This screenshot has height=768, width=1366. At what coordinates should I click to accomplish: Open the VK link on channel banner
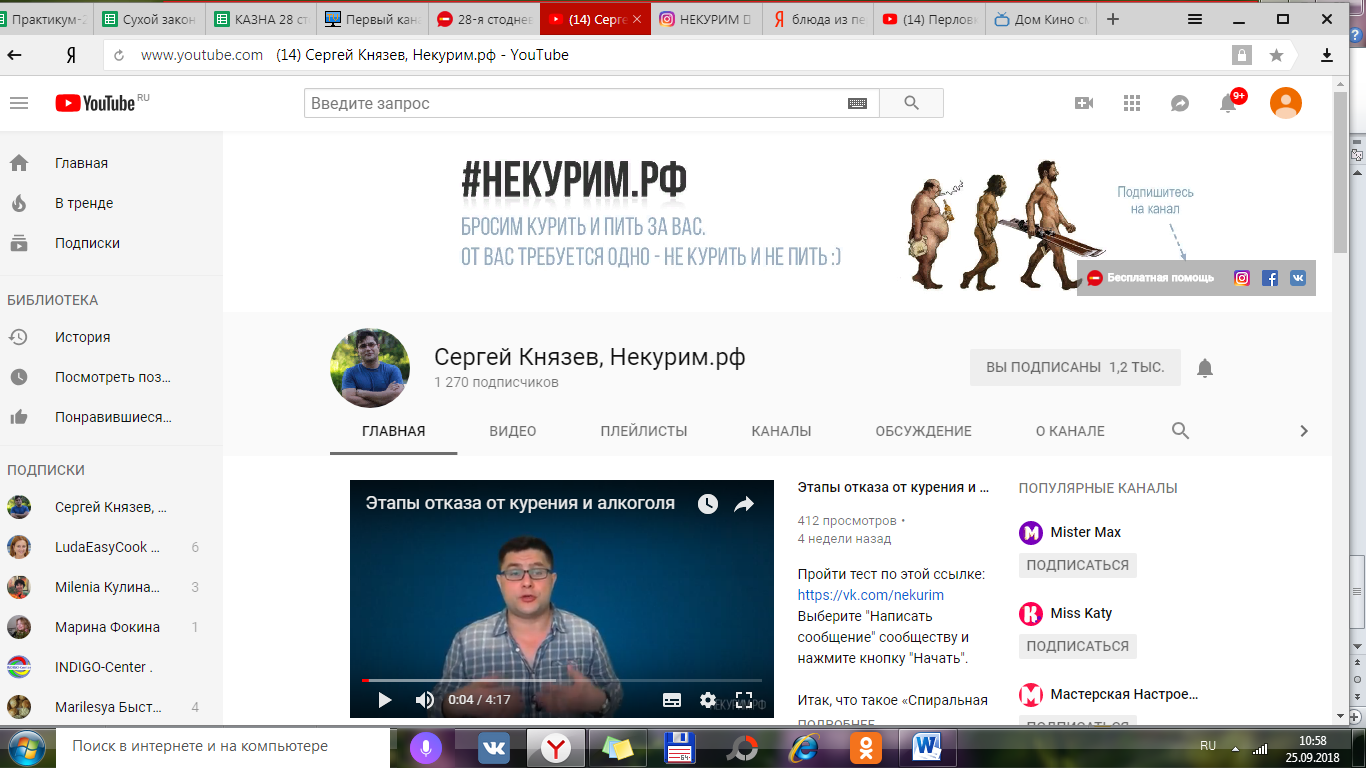click(1298, 278)
